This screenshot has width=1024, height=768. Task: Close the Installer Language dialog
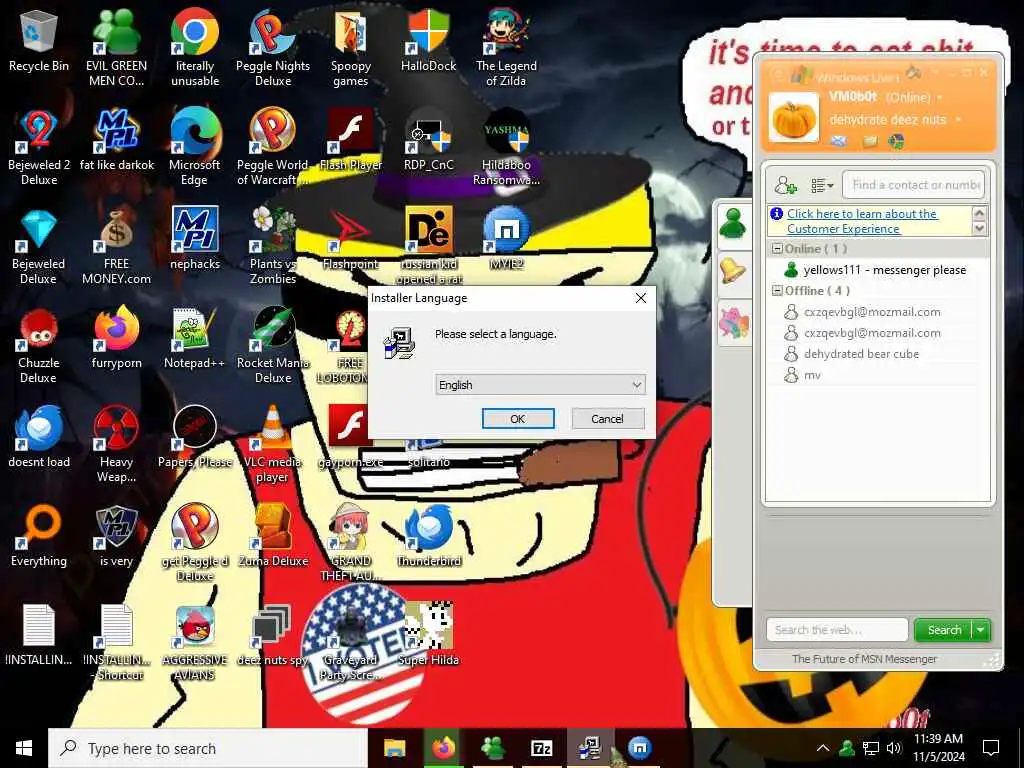[641, 298]
